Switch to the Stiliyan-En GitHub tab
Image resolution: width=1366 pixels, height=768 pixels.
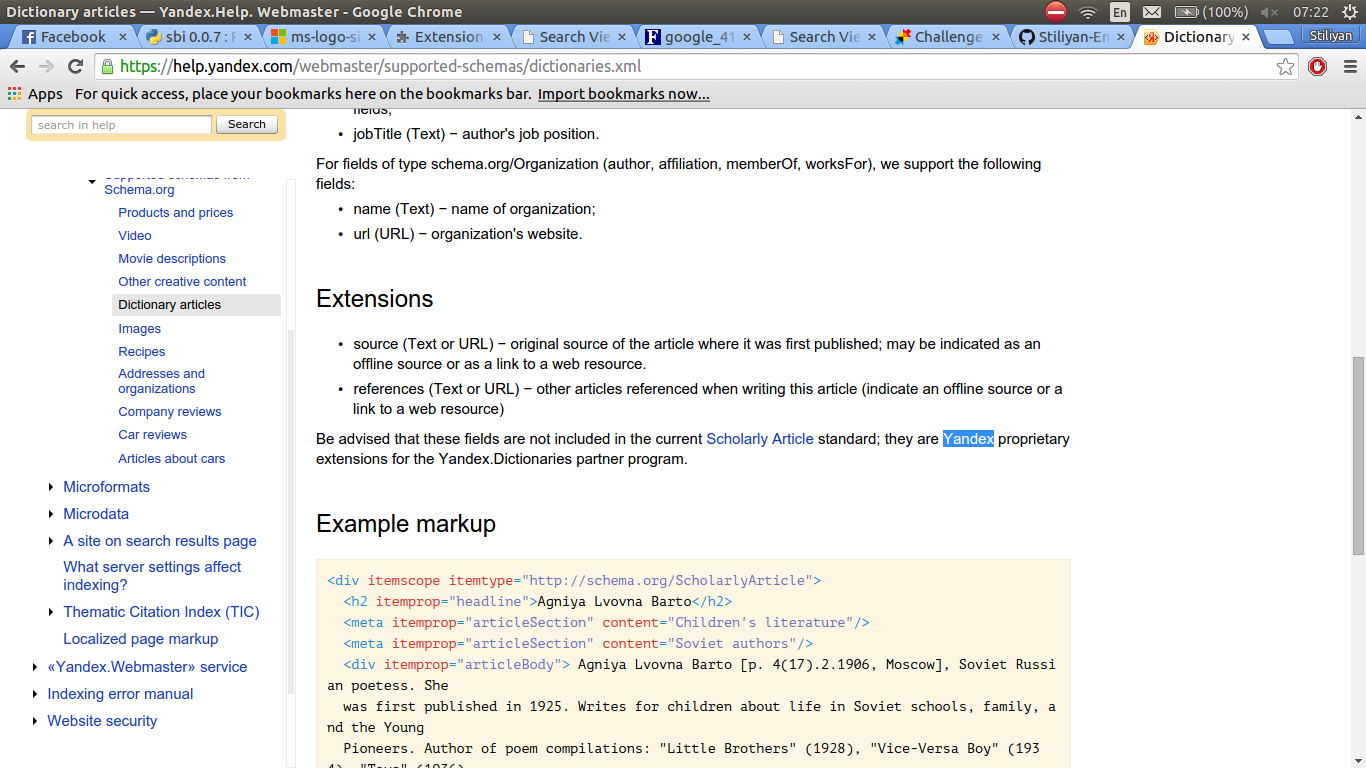(x=1073, y=37)
